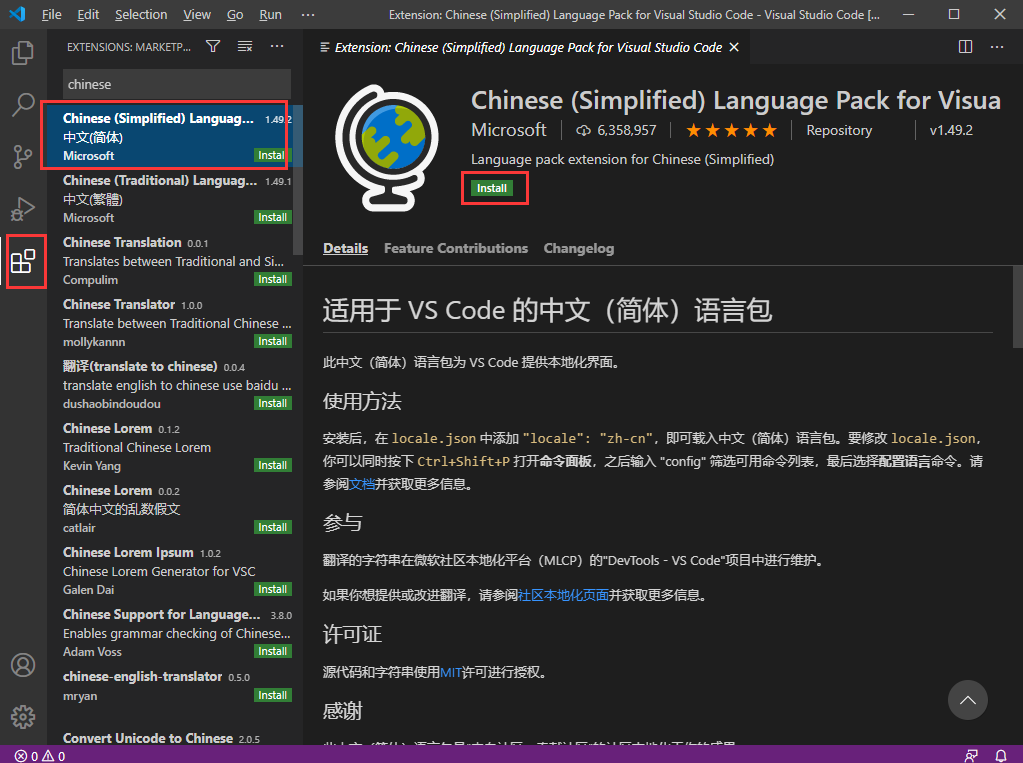Open the Explorer view in activity bar
The width and height of the screenshot is (1023, 763).
coord(23,53)
